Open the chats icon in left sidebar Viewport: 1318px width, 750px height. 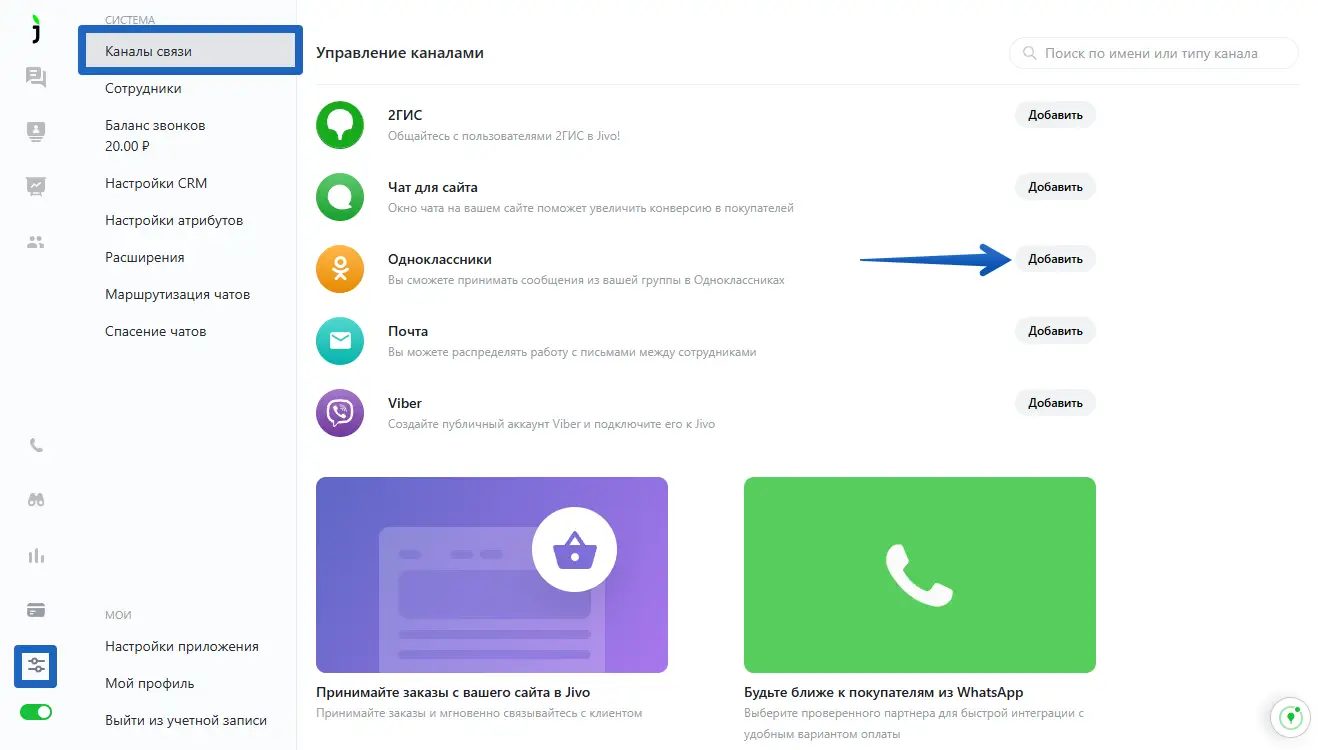click(x=36, y=77)
